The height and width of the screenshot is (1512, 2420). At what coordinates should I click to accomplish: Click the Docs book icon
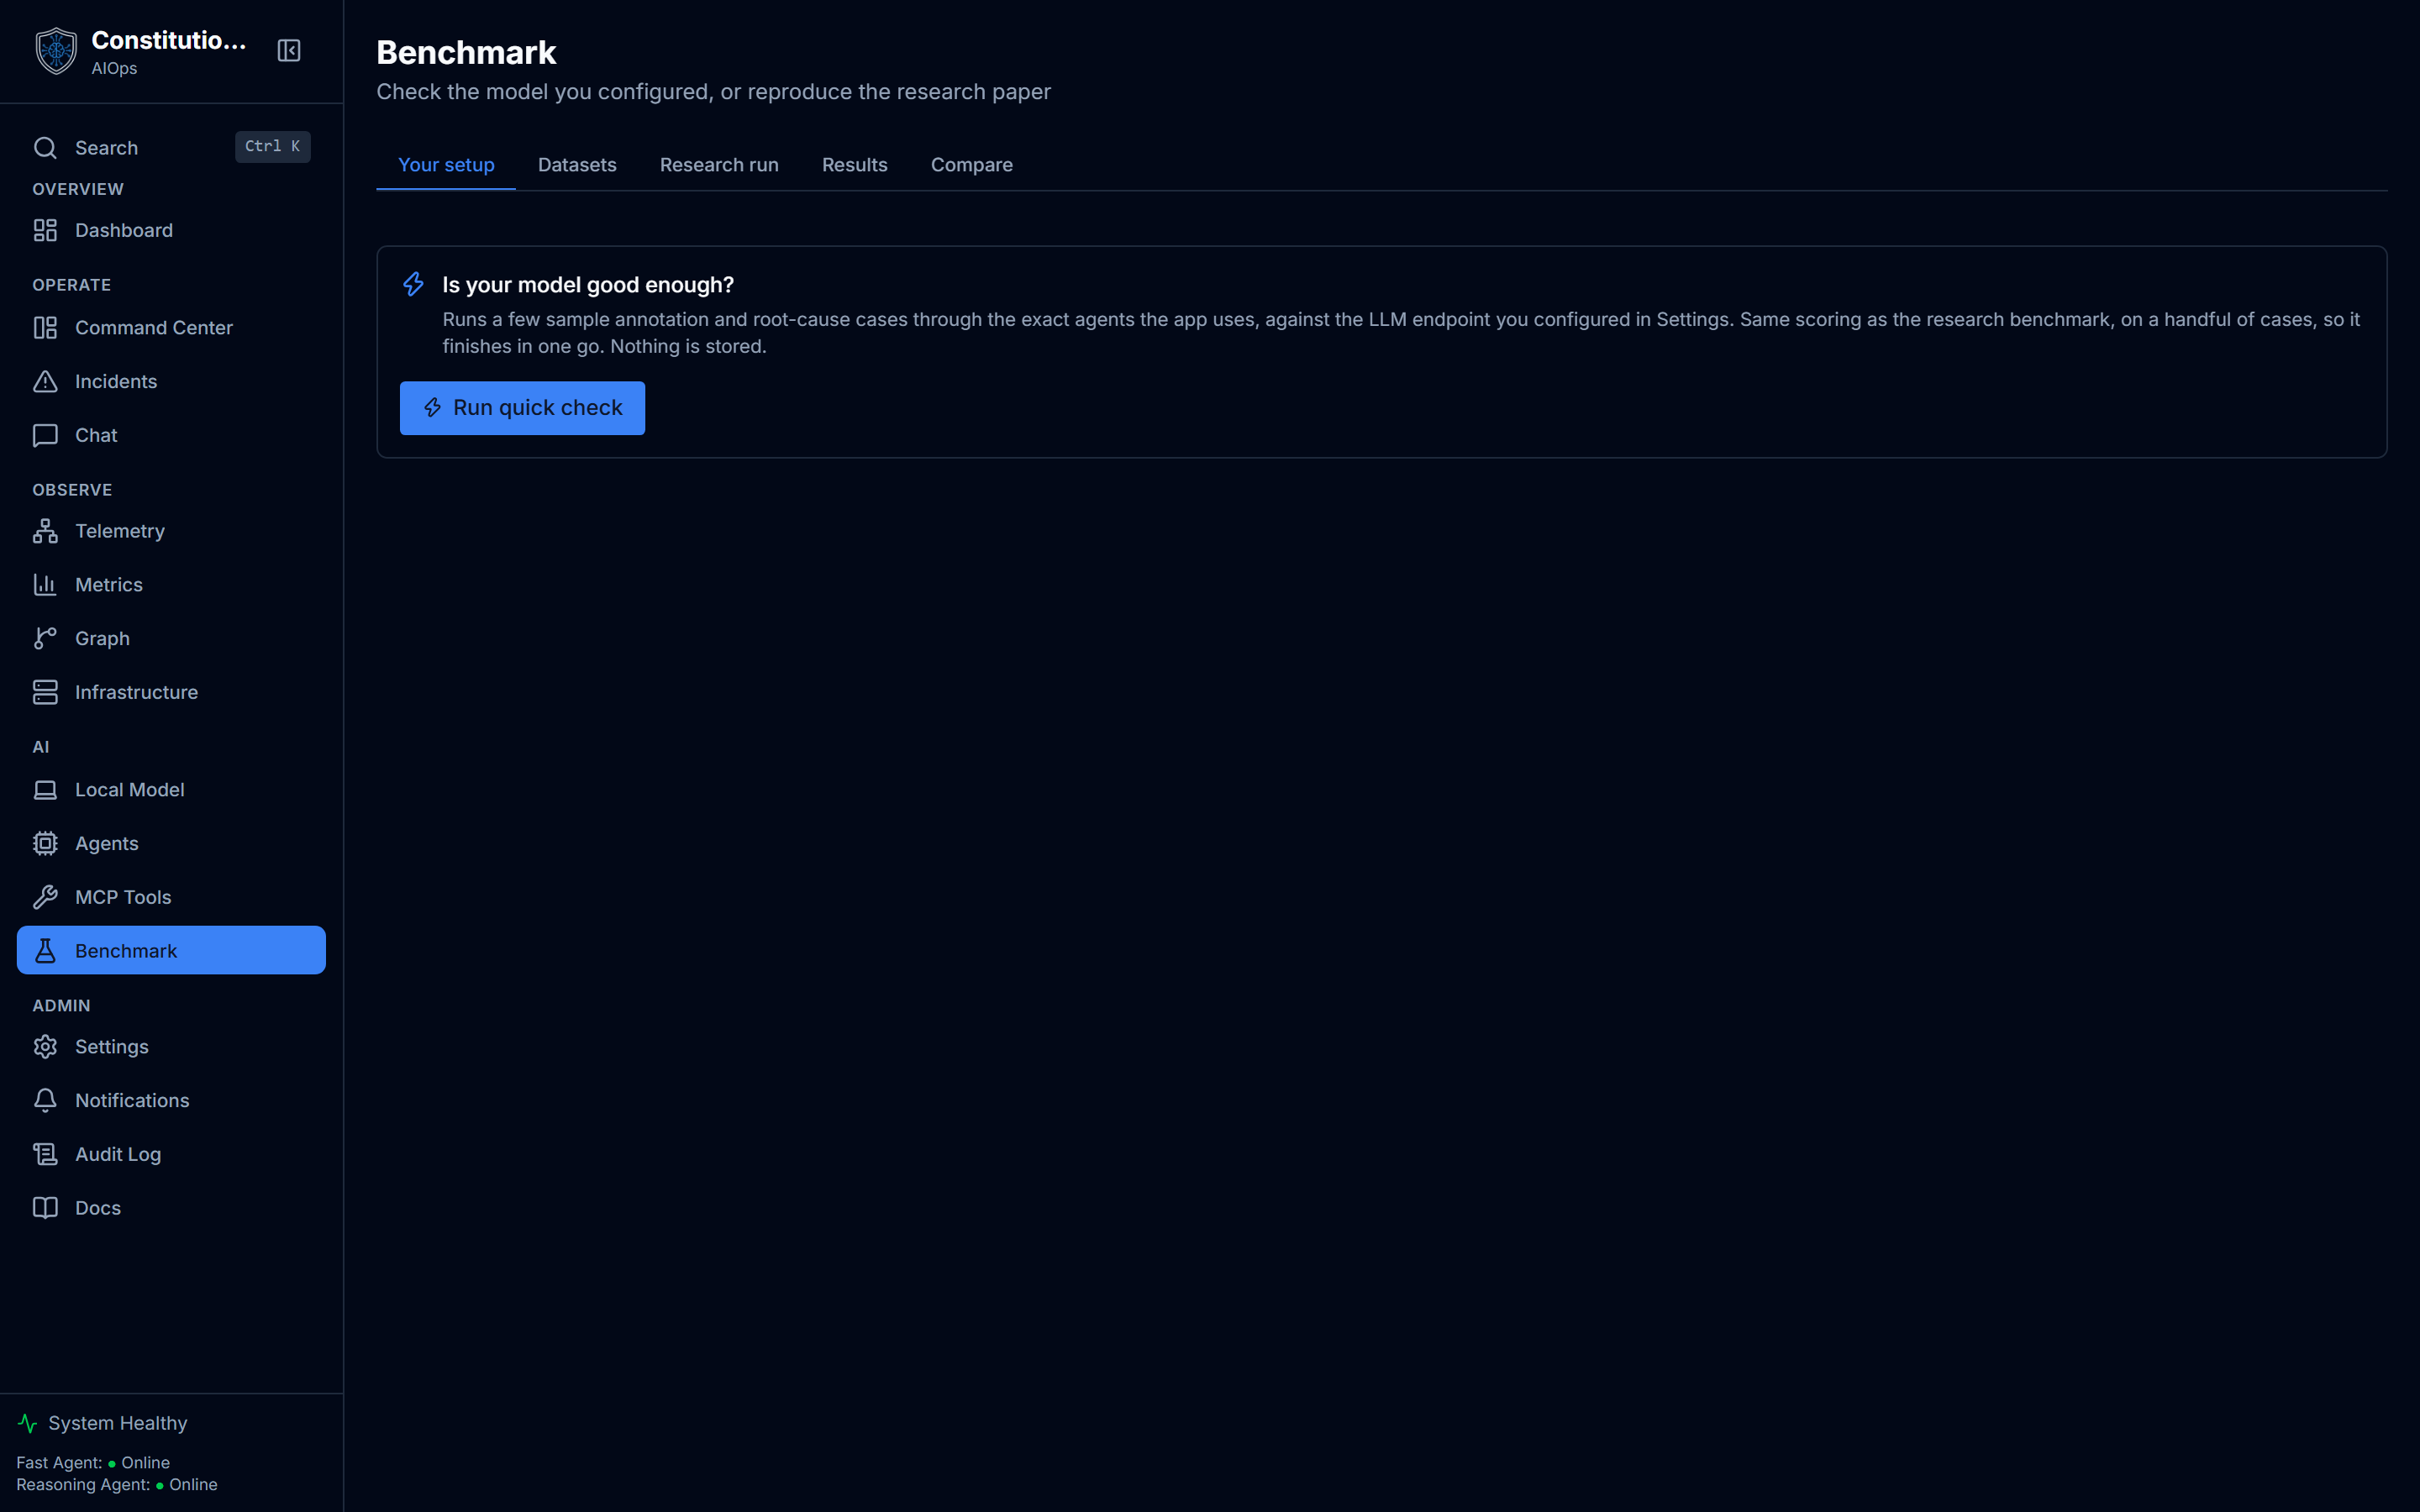[x=45, y=1208]
